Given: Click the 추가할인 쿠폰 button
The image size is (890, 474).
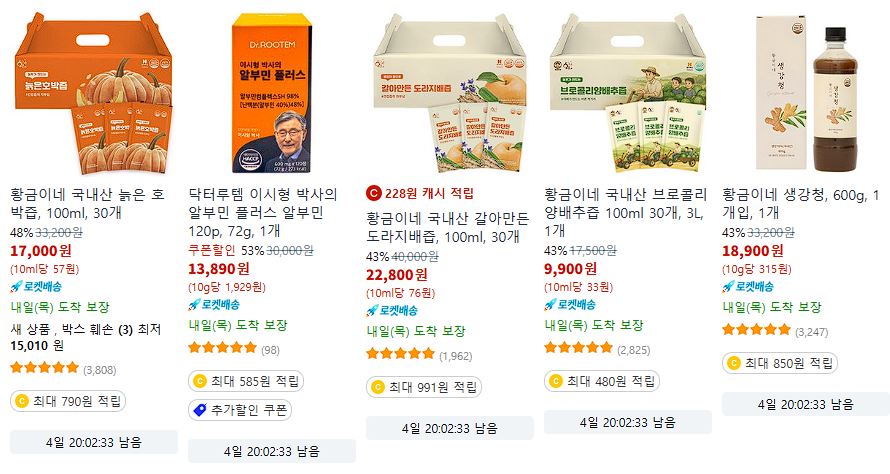Looking at the screenshot, I should coord(240,410).
